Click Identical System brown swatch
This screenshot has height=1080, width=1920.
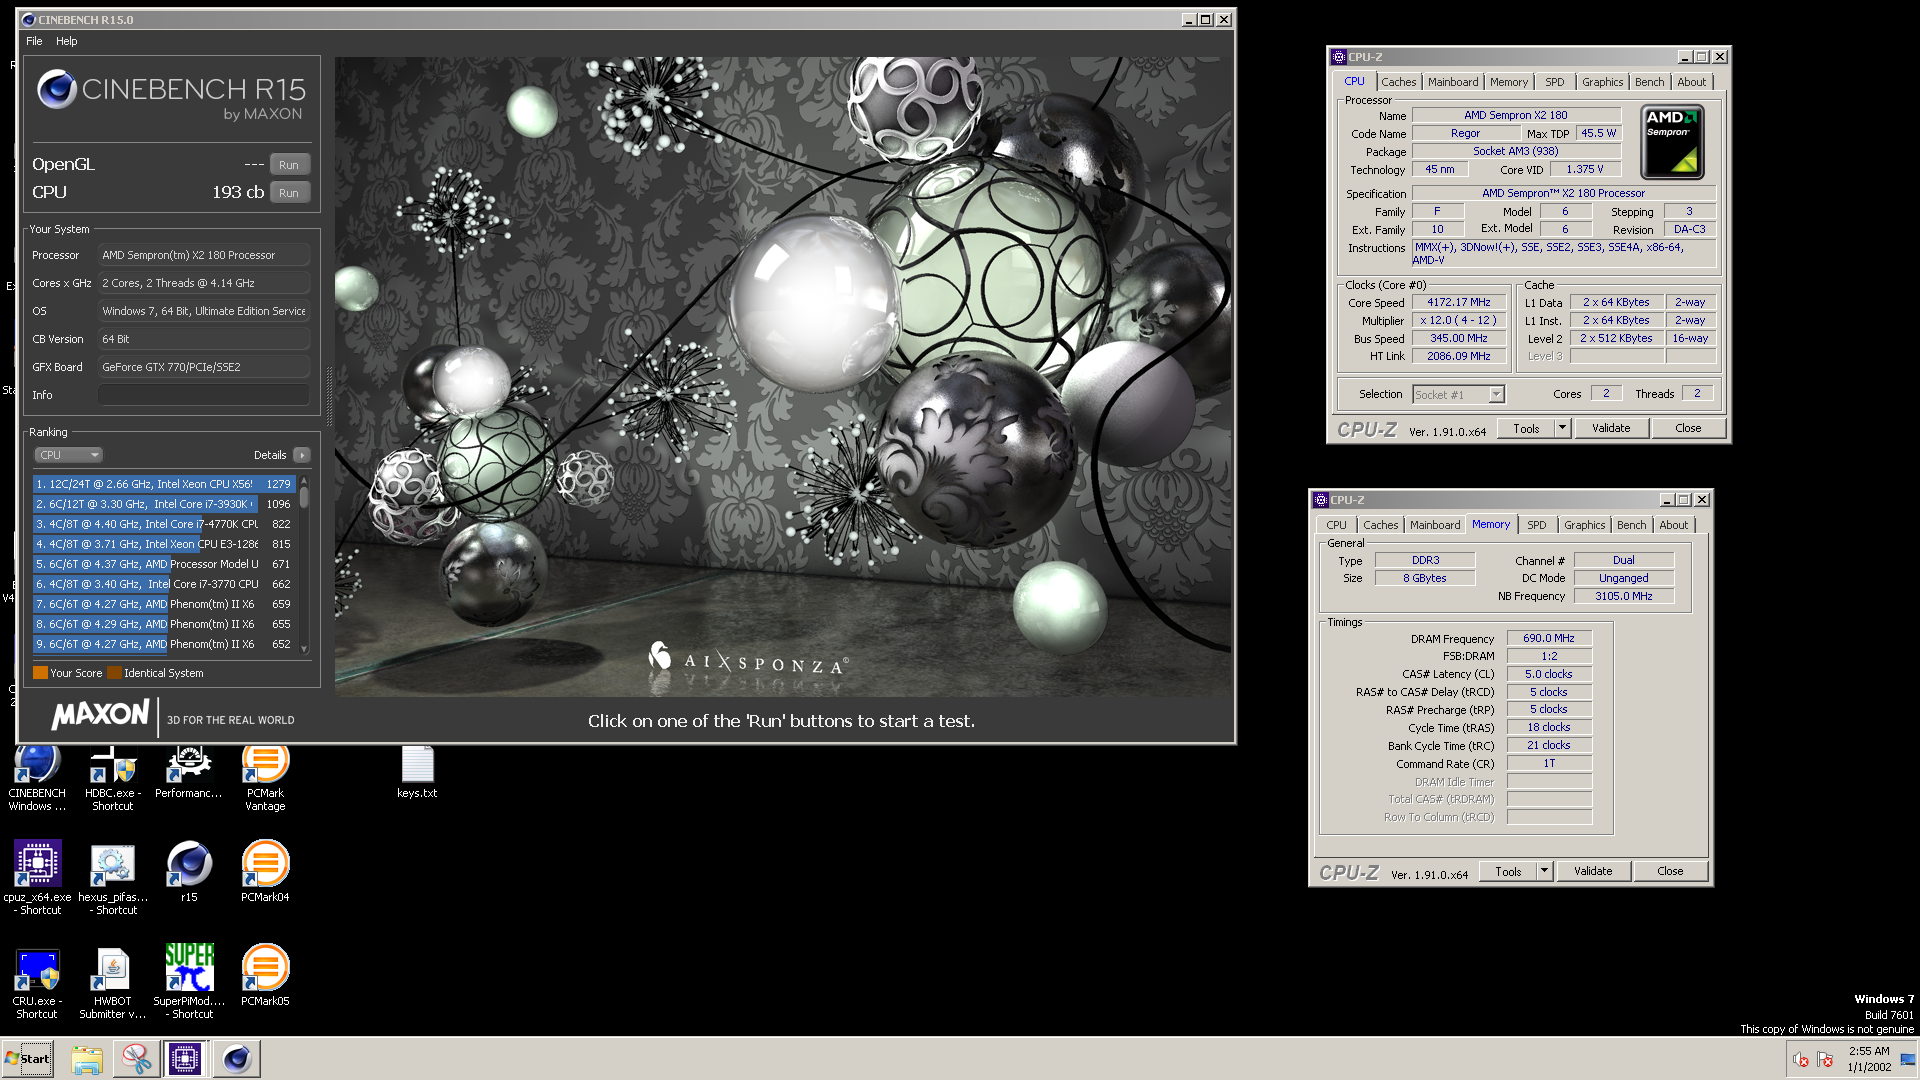click(x=114, y=673)
